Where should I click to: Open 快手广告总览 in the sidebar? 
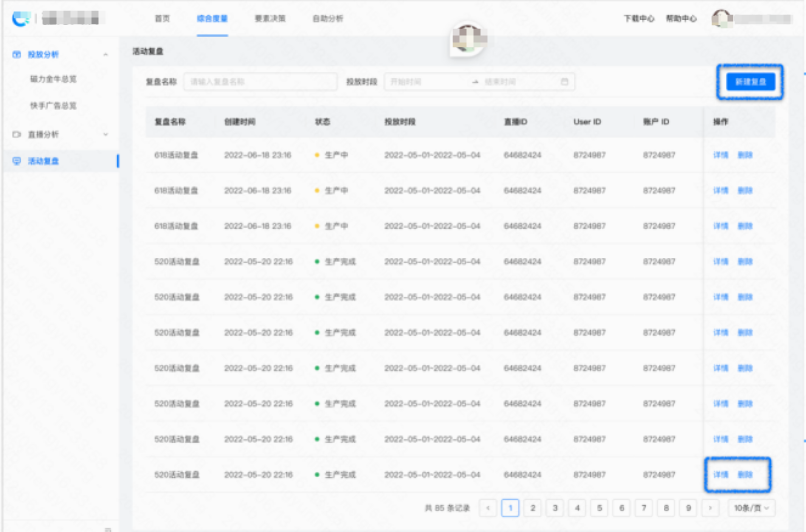(53, 105)
